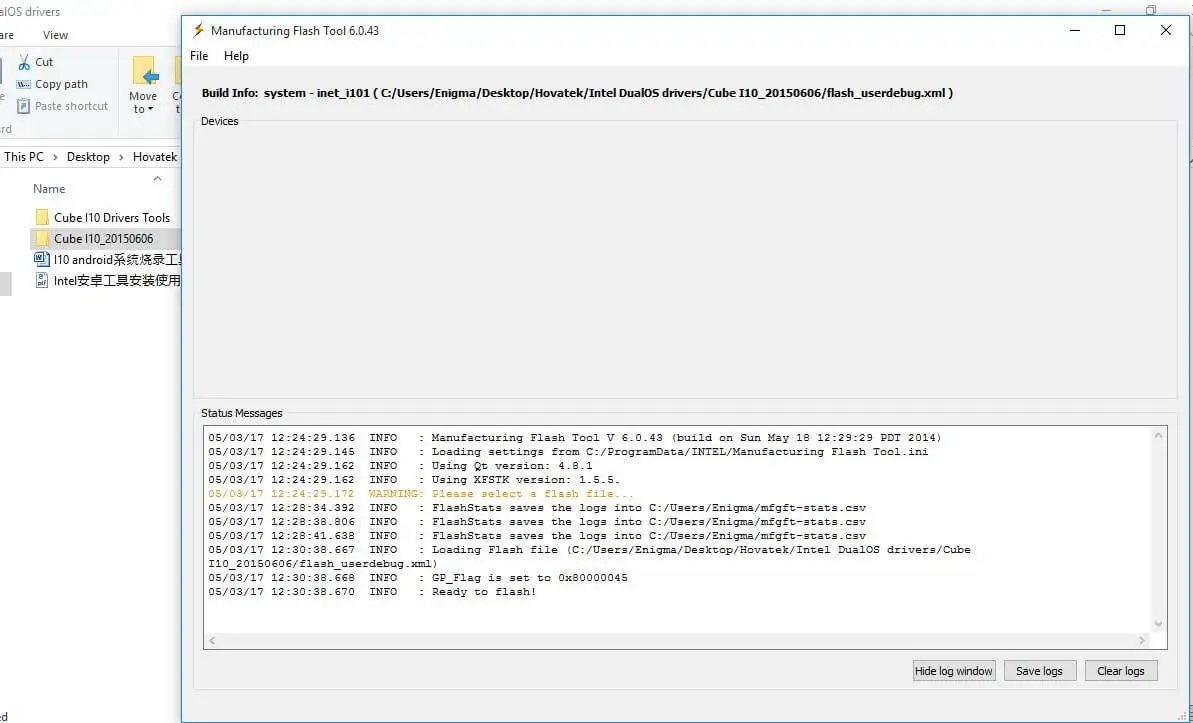The height and width of the screenshot is (723, 1193).
Task: Switch to the View tab in Explorer
Action: pyautogui.click(x=55, y=35)
